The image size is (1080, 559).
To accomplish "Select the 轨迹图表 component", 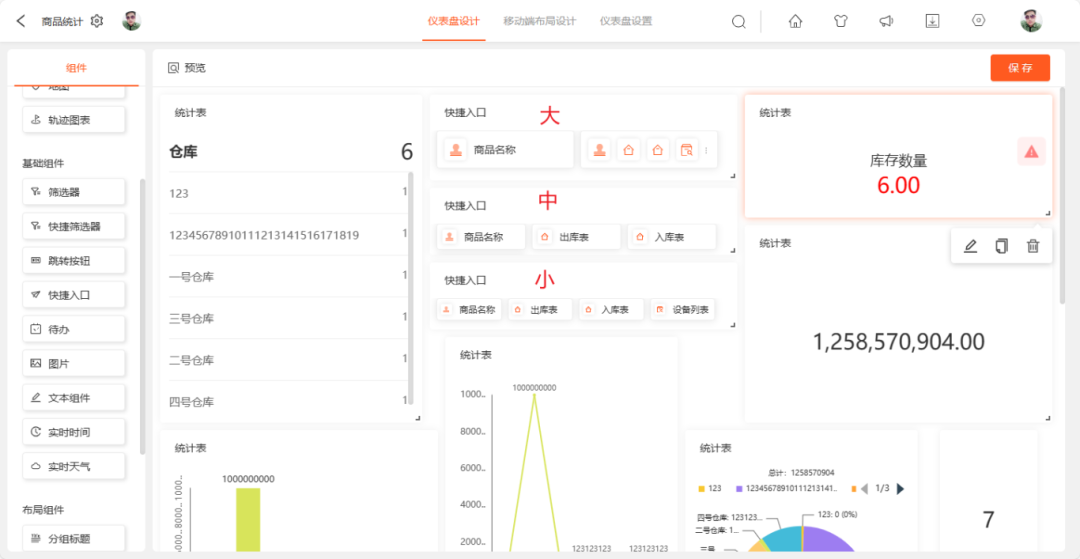I will point(74,120).
